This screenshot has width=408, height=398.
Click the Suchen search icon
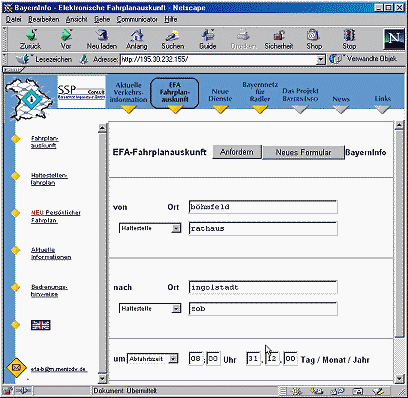[173, 35]
